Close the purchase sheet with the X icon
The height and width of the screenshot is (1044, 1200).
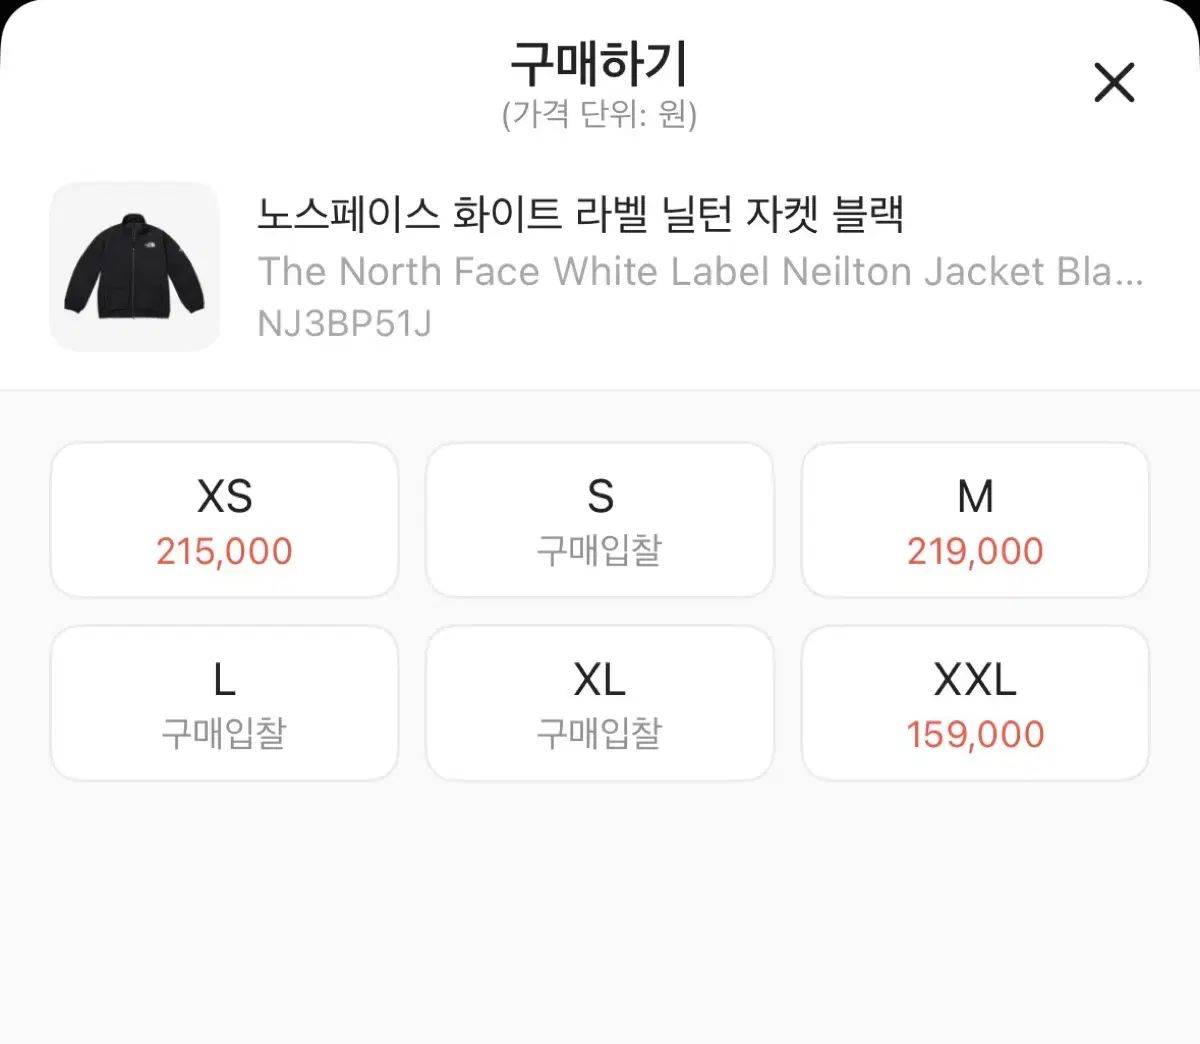(1113, 82)
